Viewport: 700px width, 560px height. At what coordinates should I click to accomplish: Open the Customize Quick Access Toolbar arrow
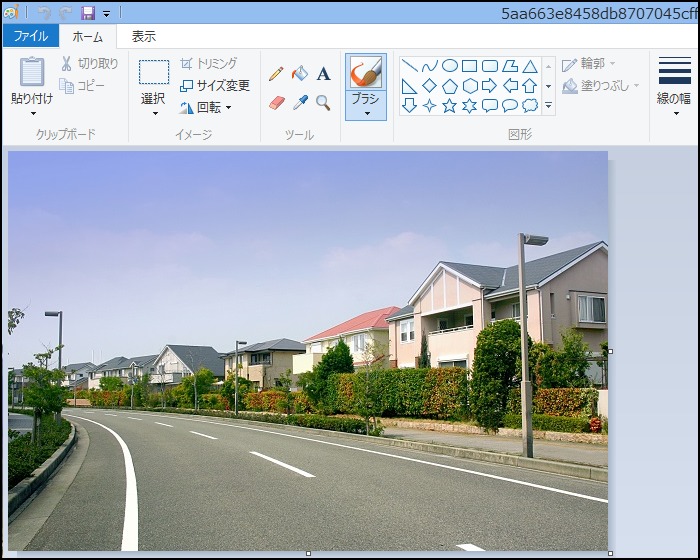(107, 14)
